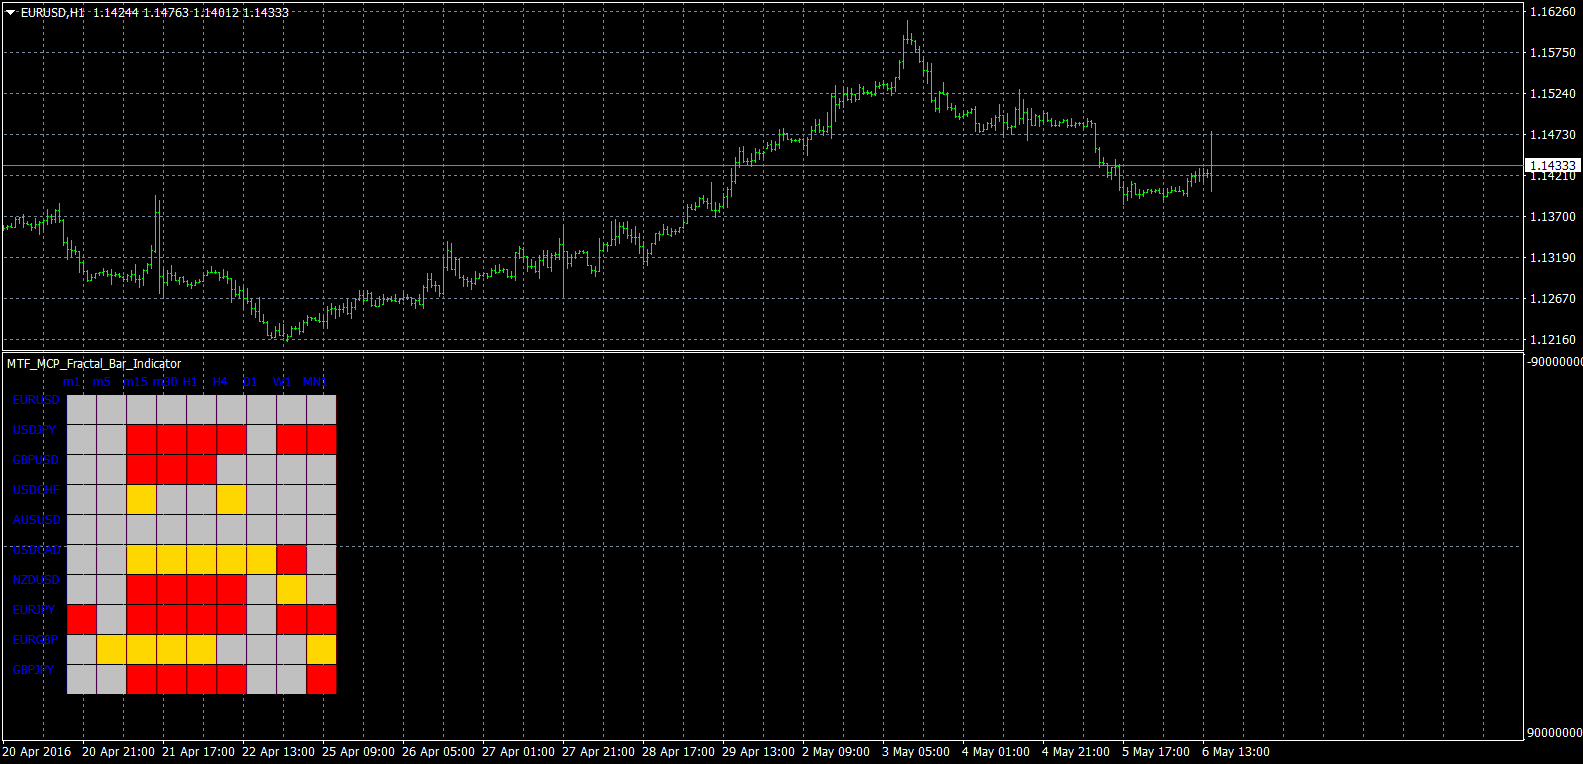Click the 1.12160 price scale label
The width and height of the screenshot is (1583, 764).
click(1553, 340)
